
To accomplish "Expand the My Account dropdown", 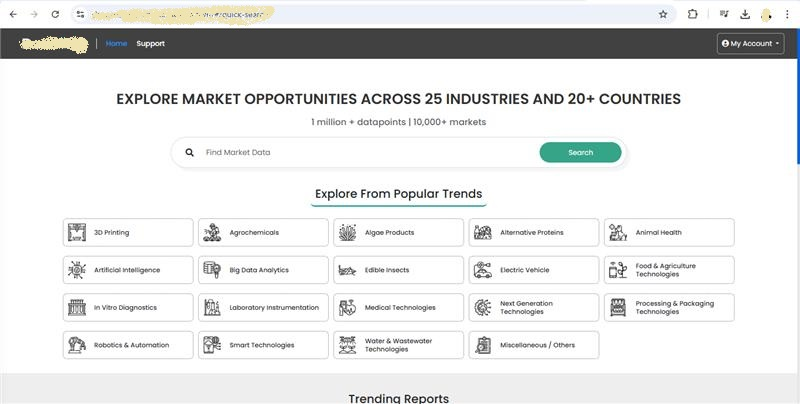I will point(750,43).
